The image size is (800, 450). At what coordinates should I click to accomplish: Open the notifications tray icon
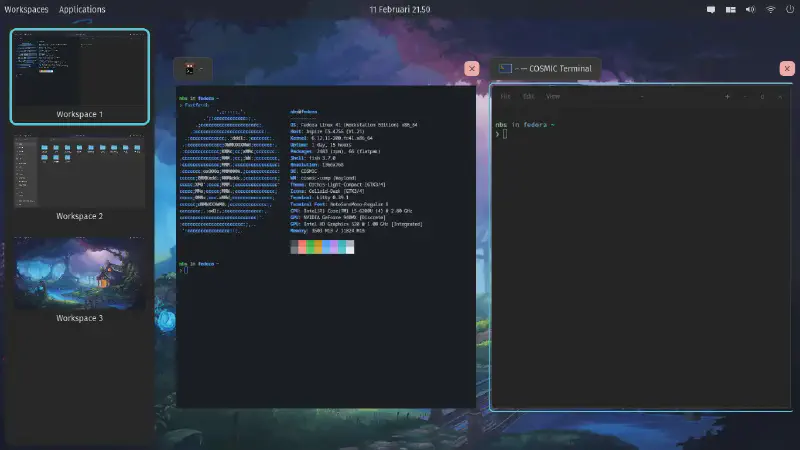point(711,9)
